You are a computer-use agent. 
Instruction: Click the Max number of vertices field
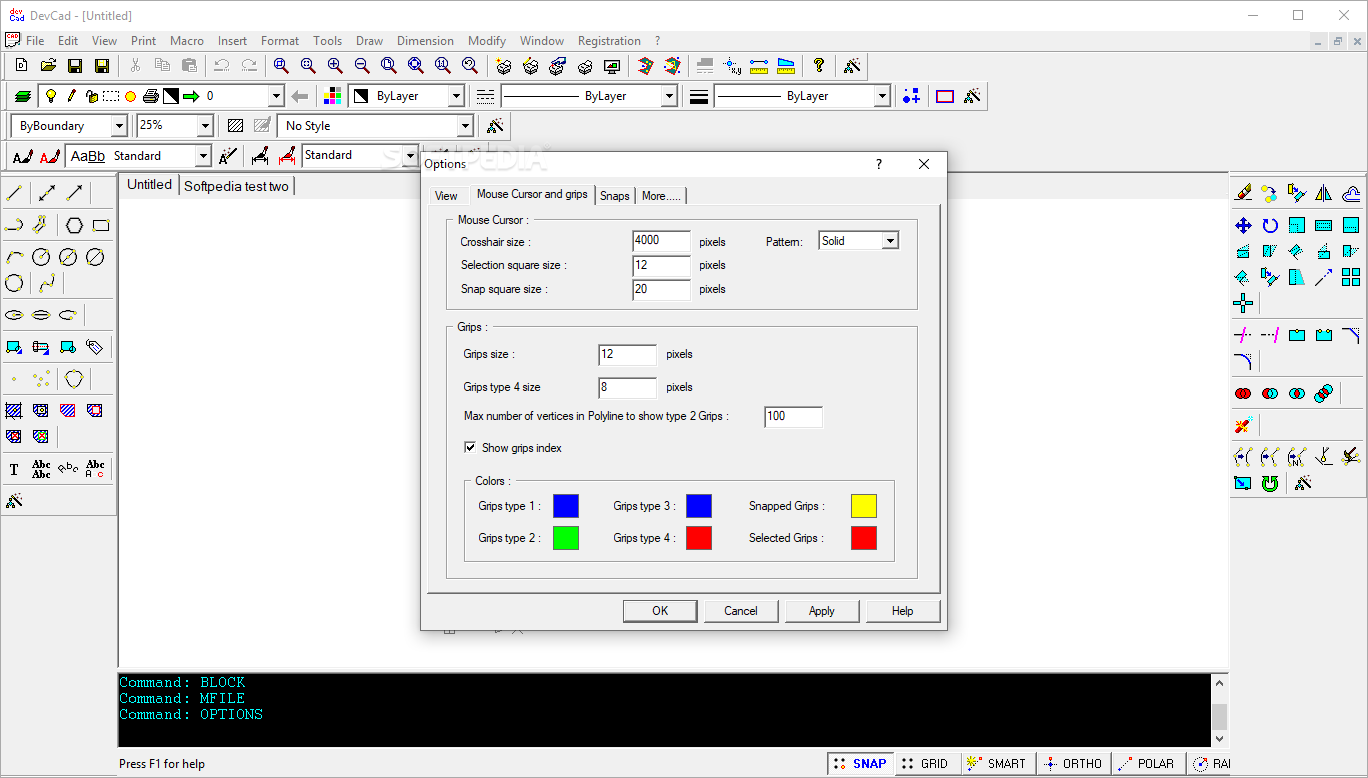pos(794,417)
